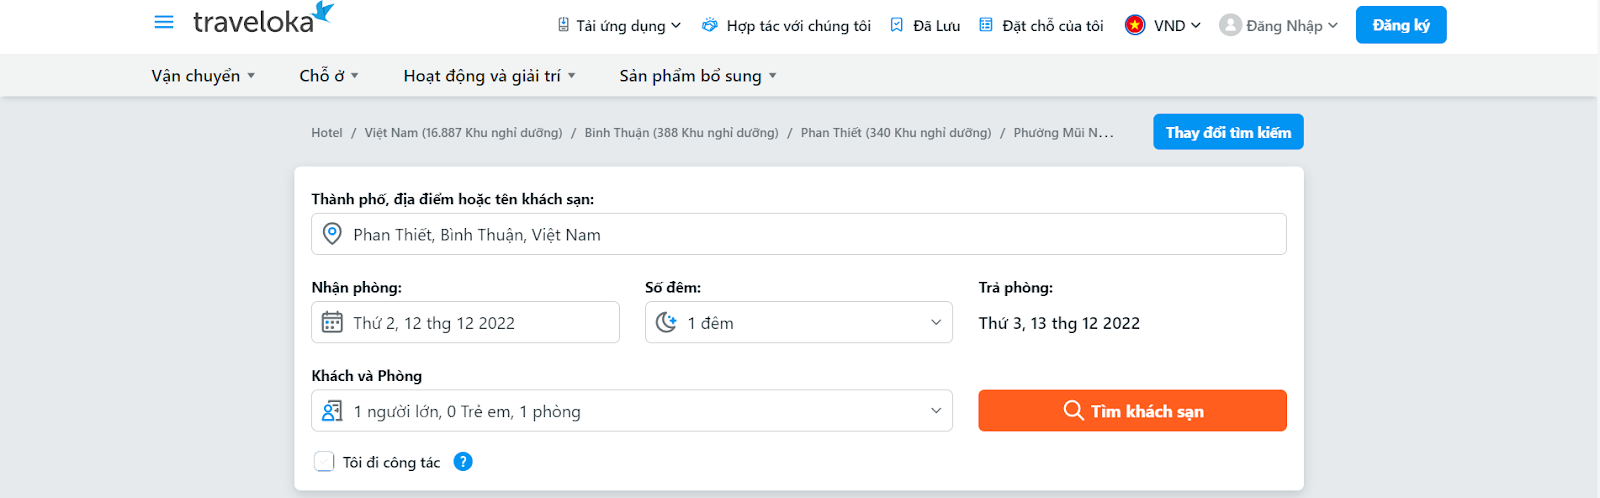The image size is (1600, 498).
Task: Click the destination input field
Action: pyautogui.click(x=800, y=234)
